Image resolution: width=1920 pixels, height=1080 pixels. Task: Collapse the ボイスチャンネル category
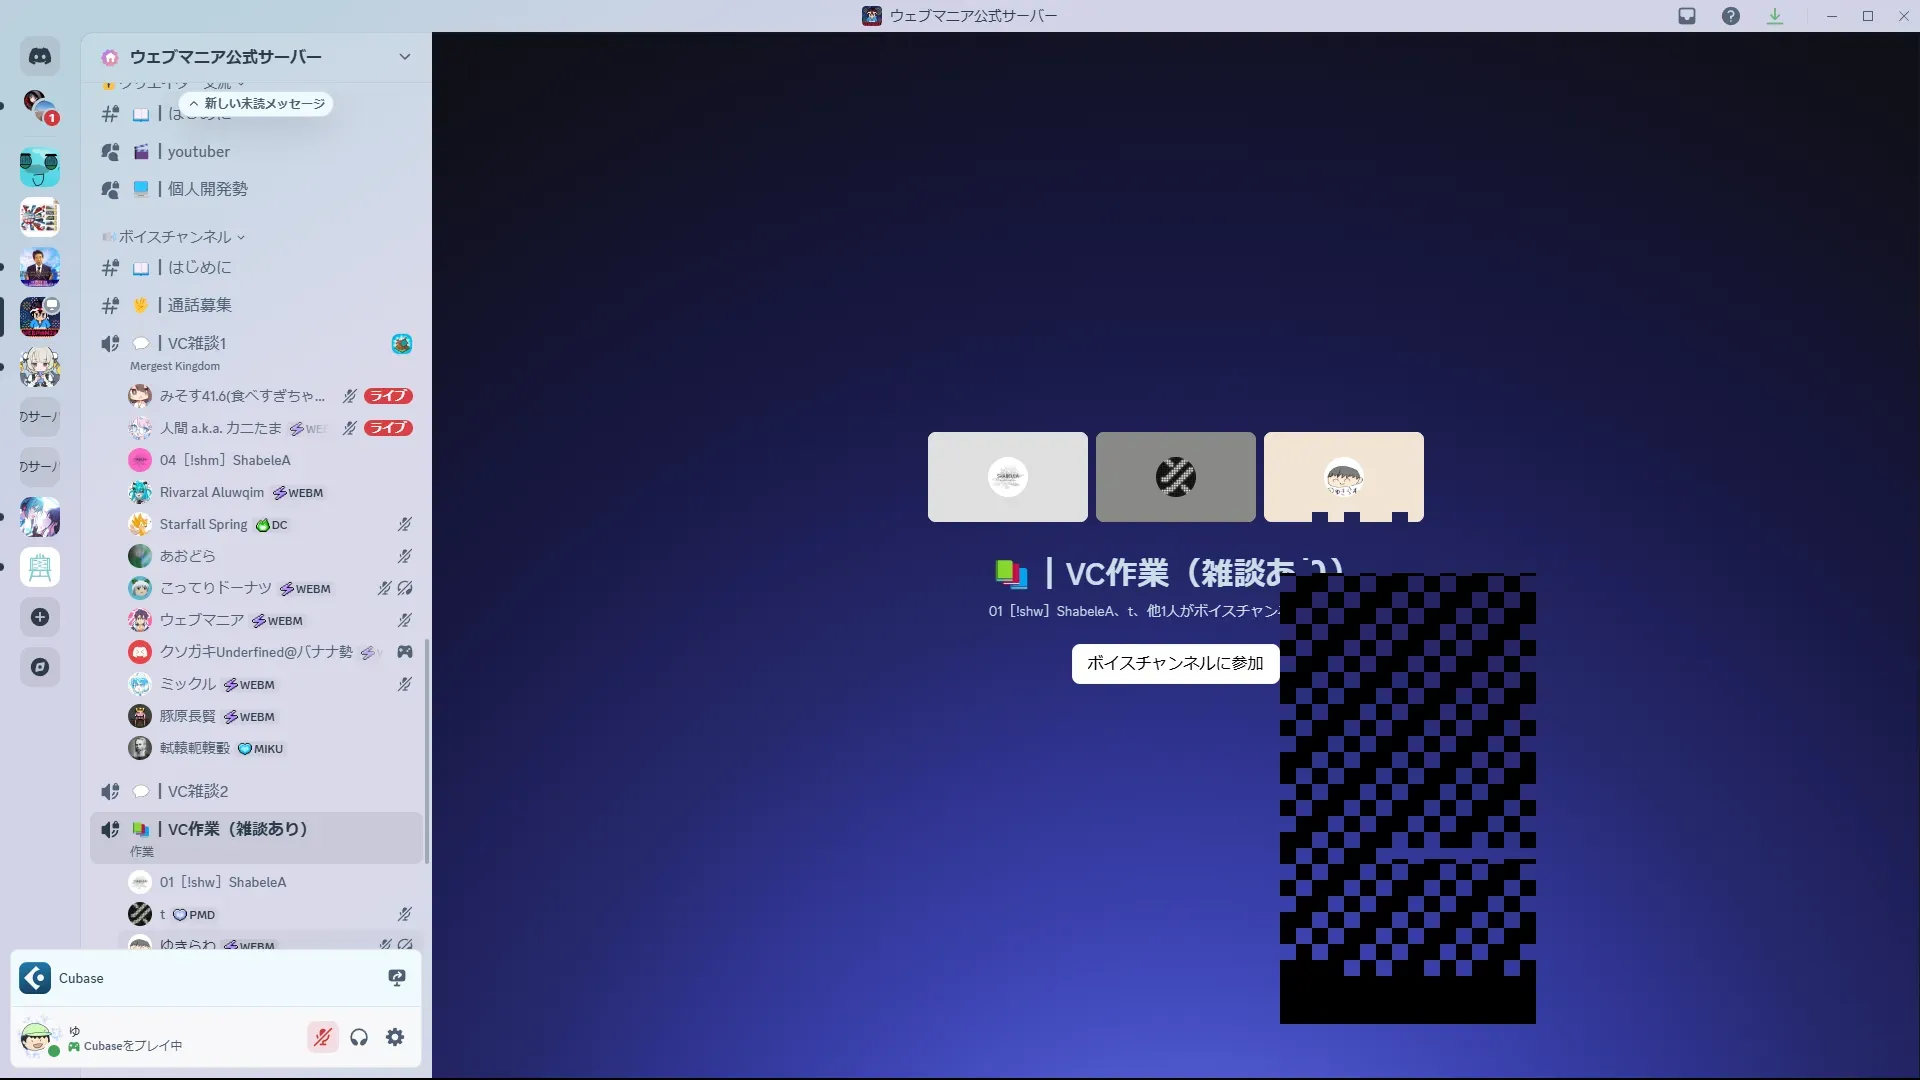point(176,237)
